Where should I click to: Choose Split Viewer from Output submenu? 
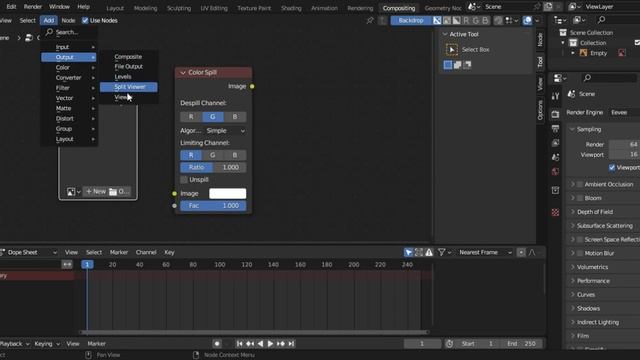[x=129, y=87]
